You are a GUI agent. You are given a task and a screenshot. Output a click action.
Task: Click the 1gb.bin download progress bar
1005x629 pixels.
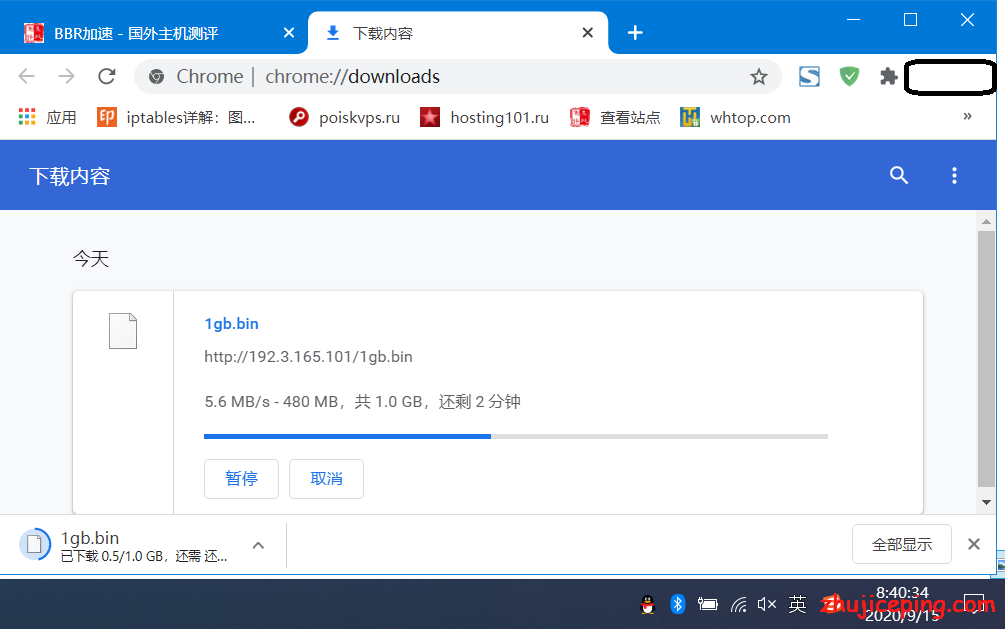click(516, 436)
